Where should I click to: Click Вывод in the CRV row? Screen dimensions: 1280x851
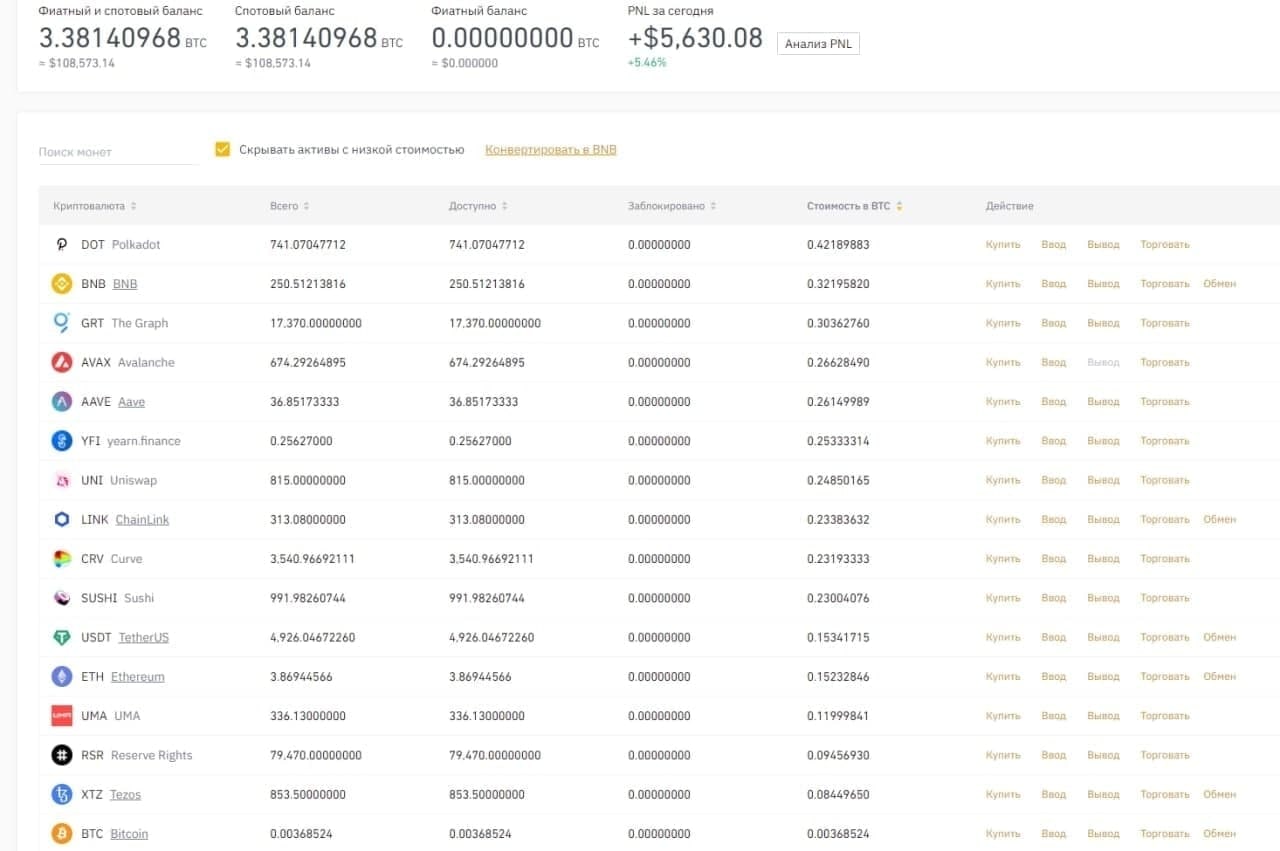coord(1103,558)
